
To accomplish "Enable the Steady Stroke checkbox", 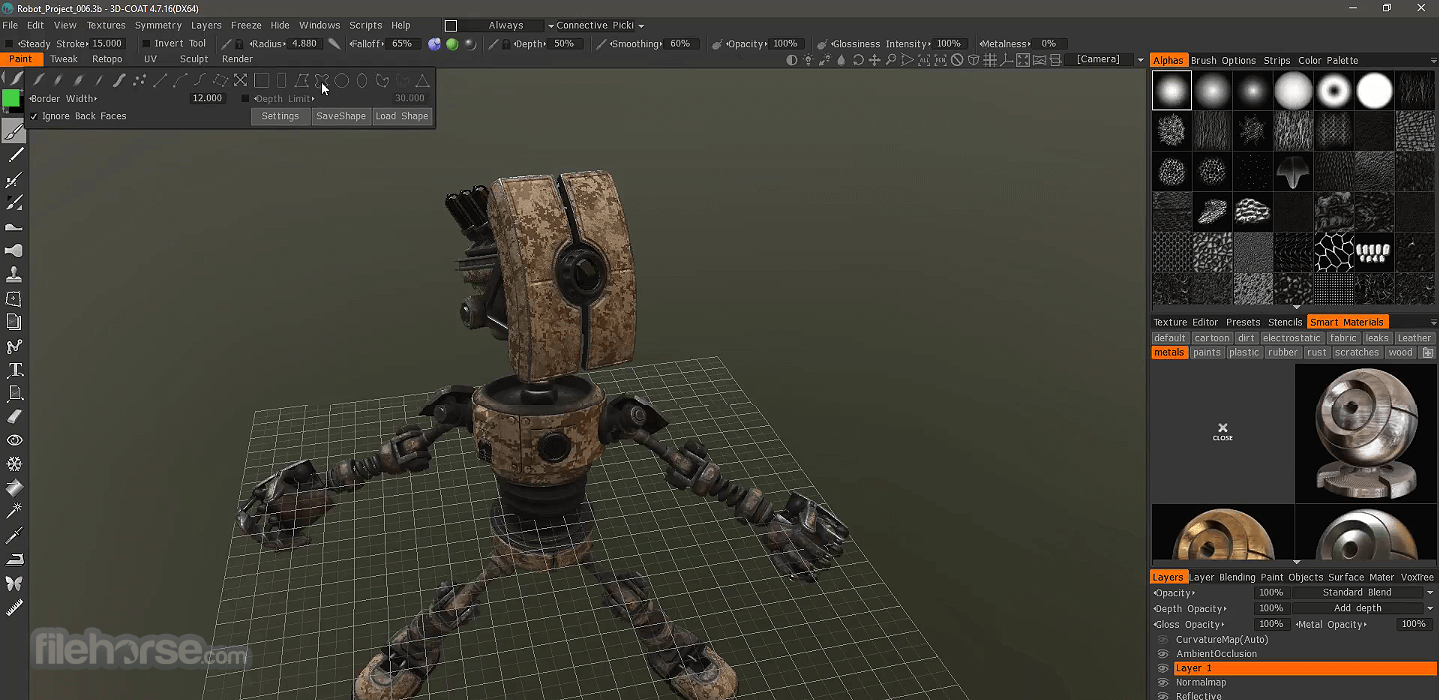I will click(9, 43).
